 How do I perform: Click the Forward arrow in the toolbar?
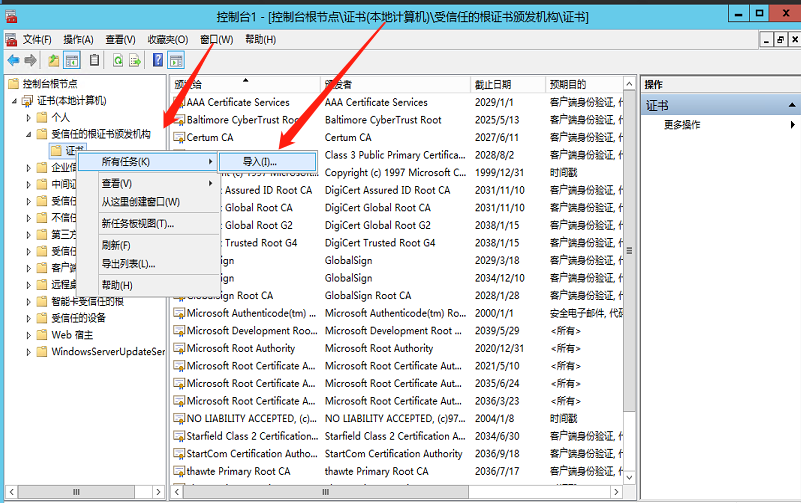[x=31, y=61]
